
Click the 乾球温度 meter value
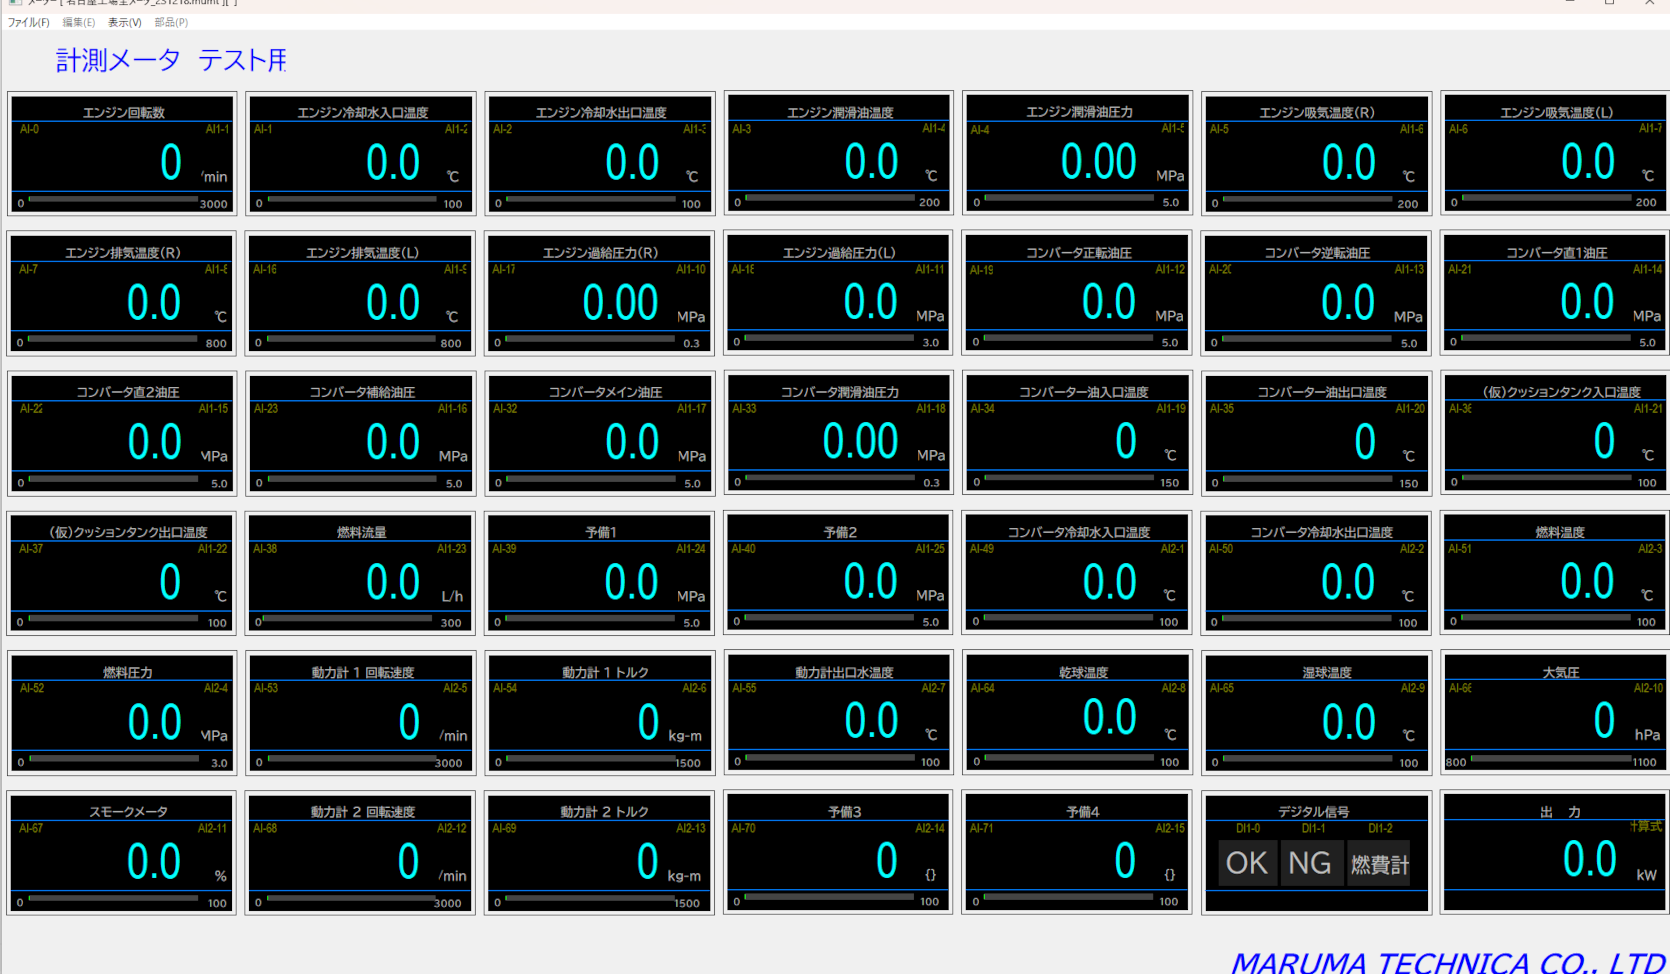[x=1109, y=718]
